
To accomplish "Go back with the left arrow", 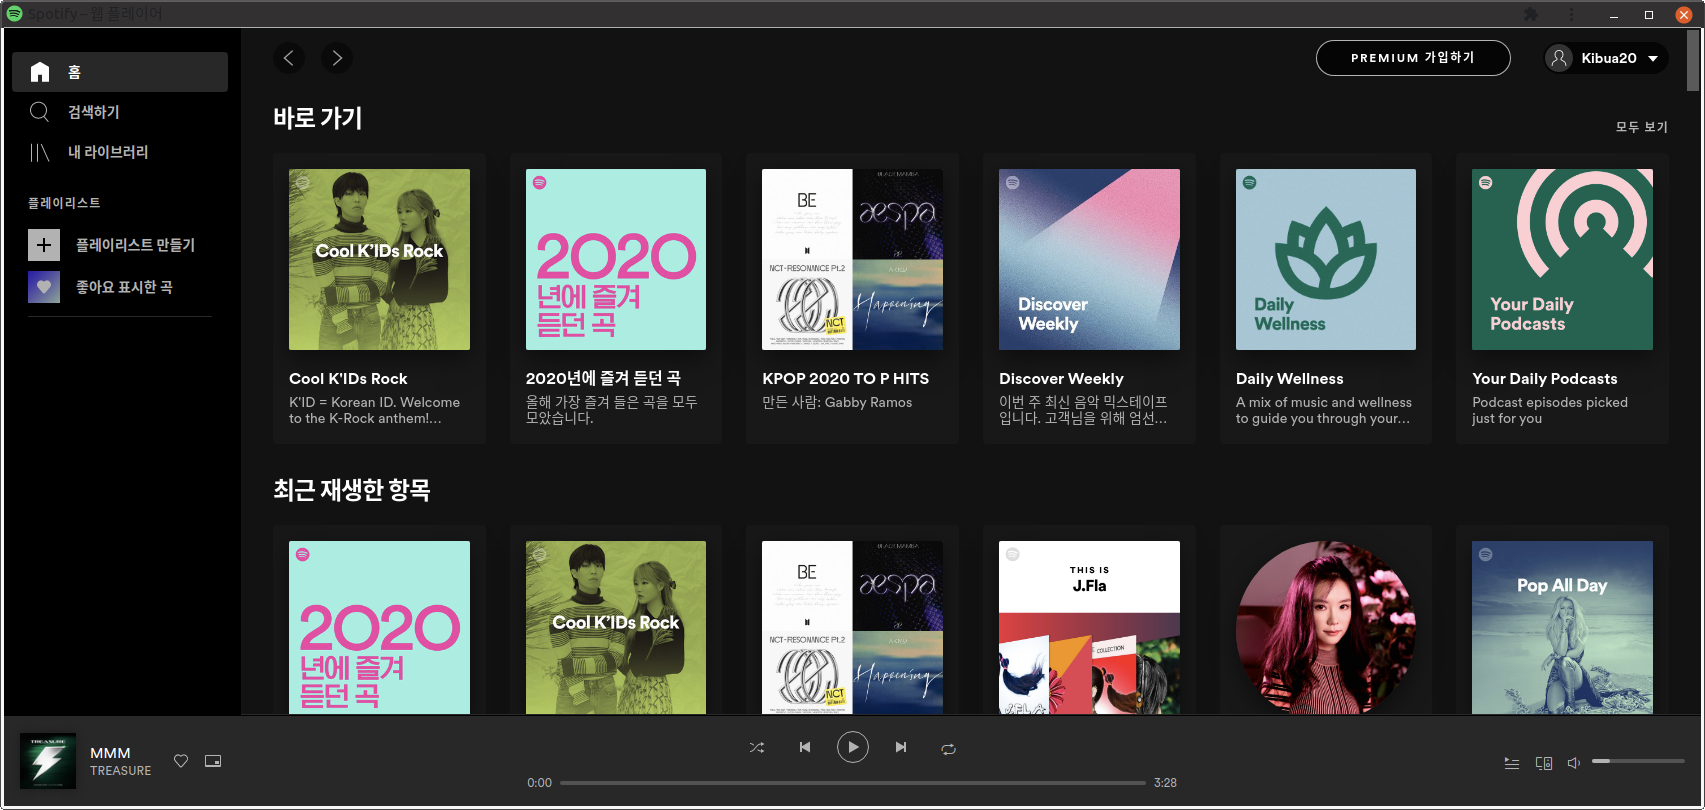I will [289, 58].
